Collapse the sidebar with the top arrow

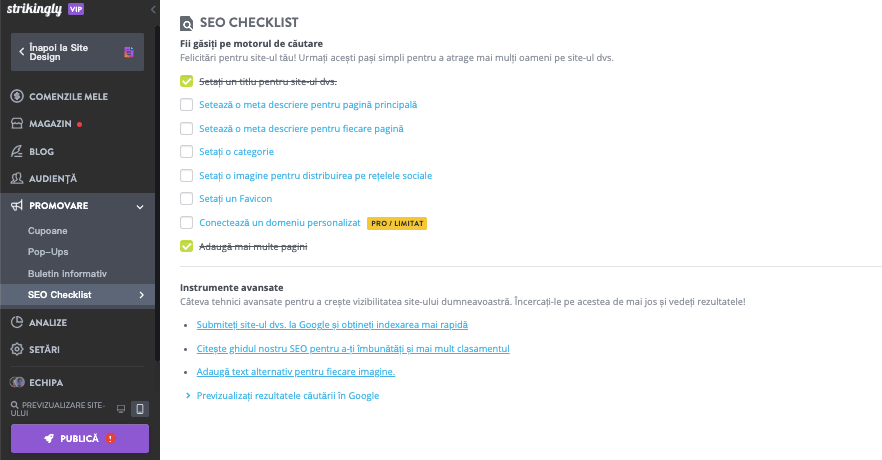152,9
